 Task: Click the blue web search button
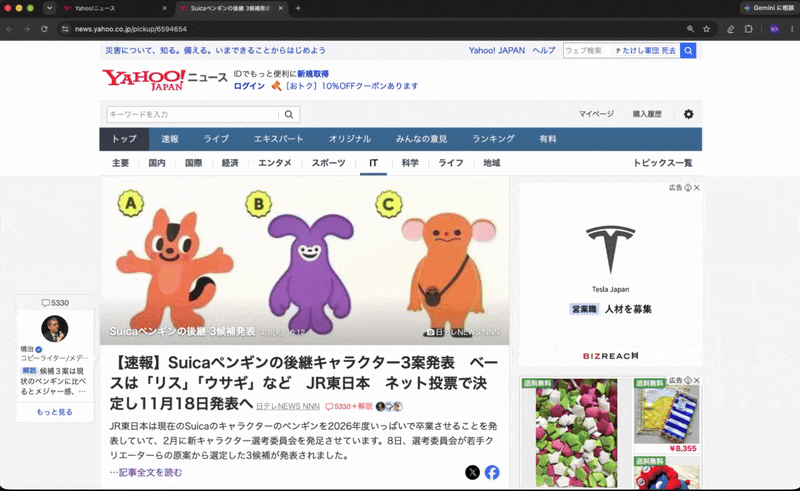point(688,51)
